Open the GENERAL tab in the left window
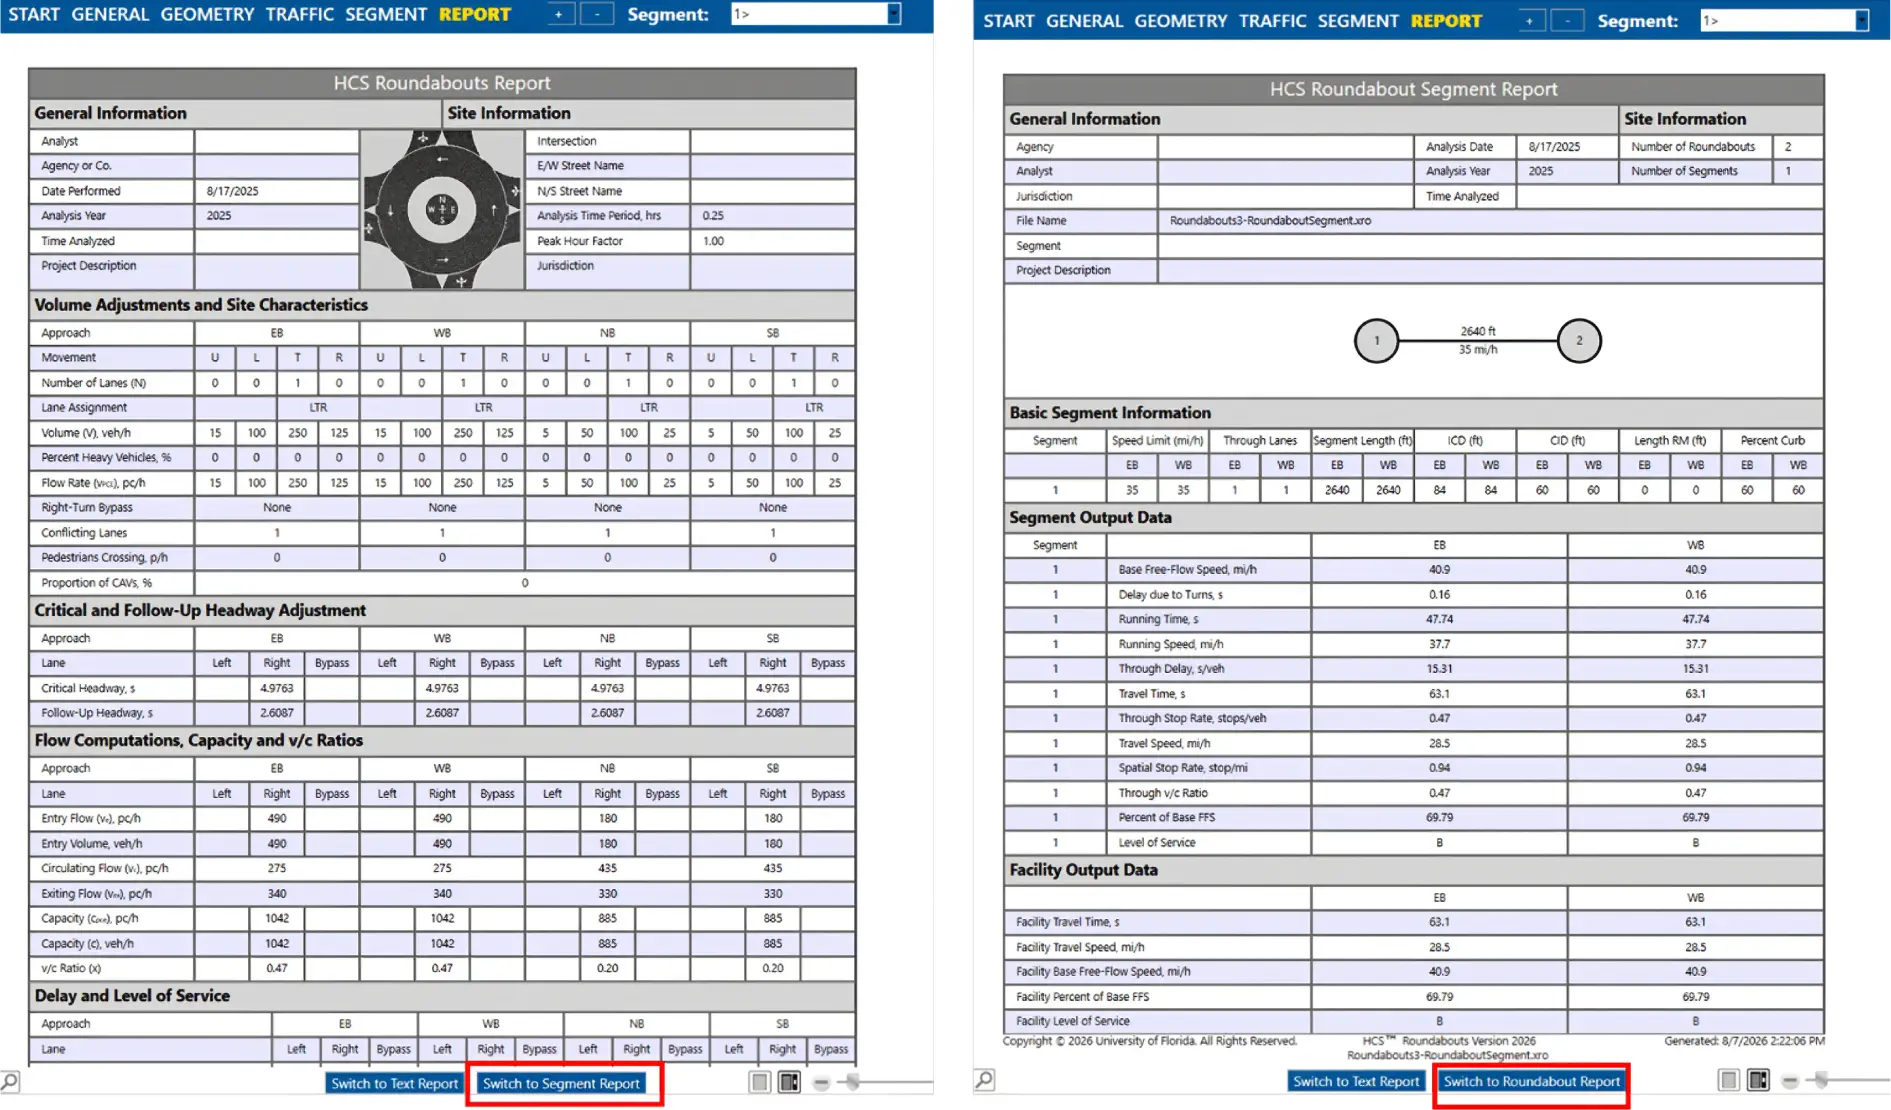 coord(110,14)
